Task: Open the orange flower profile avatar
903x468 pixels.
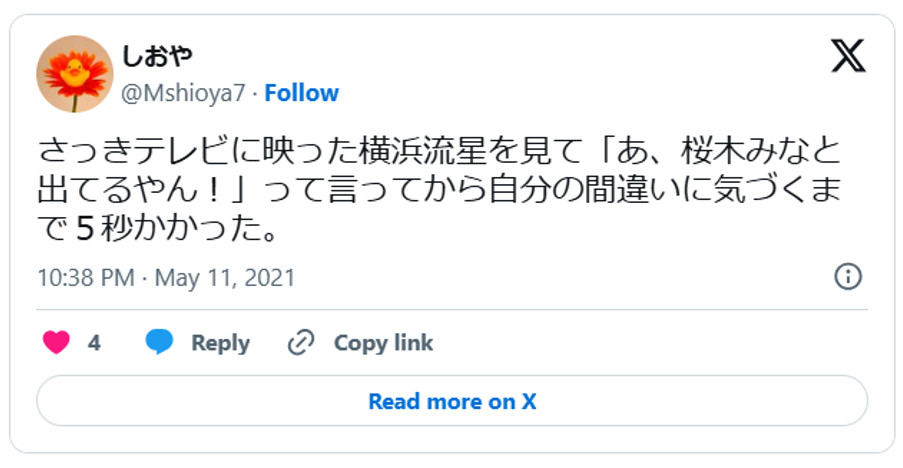Action: point(74,73)
